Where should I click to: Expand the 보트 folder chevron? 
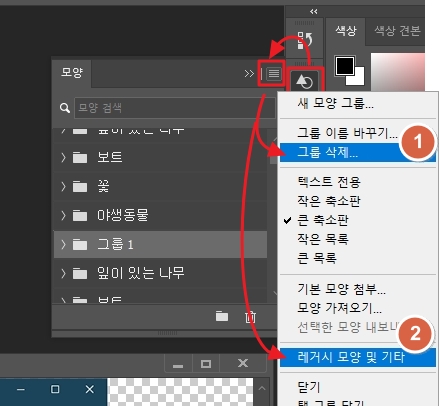tap(63, 157)
